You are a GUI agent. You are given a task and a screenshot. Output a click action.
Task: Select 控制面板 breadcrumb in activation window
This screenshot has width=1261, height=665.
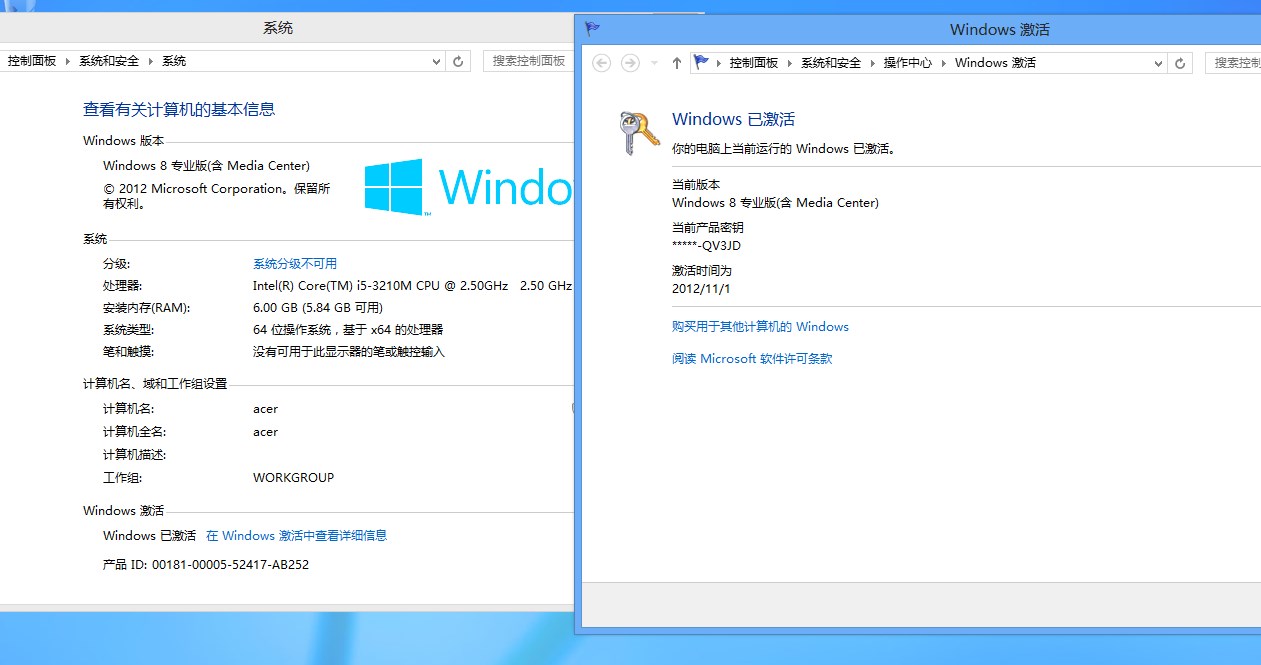click(754, 63)
